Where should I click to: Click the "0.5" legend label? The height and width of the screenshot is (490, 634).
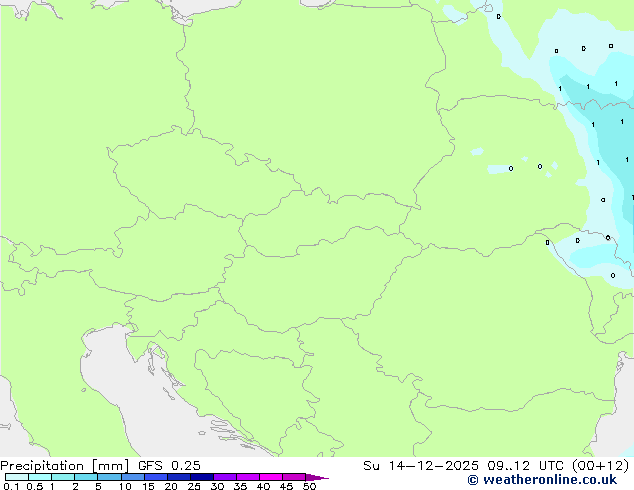[35, 486]
